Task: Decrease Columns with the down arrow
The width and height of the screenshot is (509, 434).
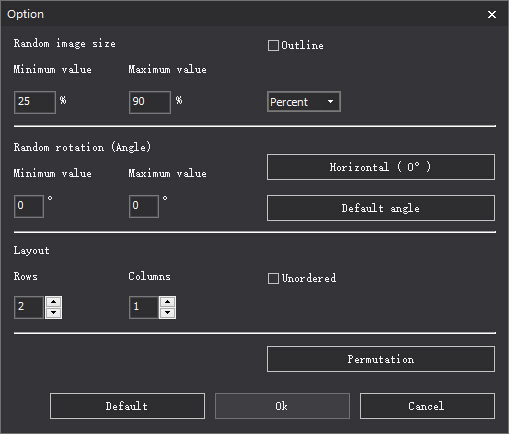Action: pos(168,313)
